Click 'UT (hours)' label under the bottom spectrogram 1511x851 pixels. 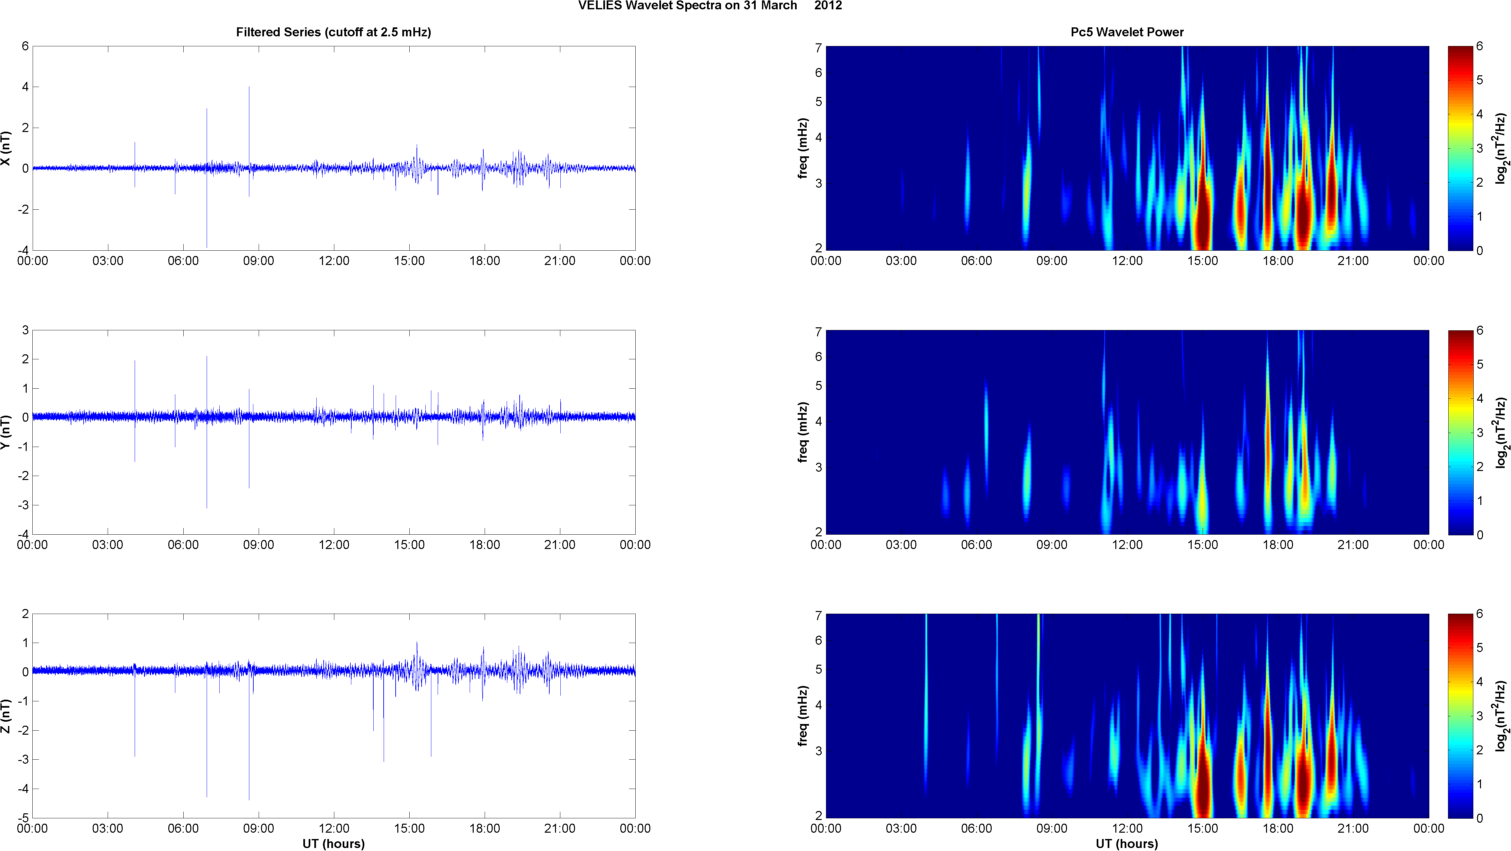pyautogui.click(x=1127, y=843)
